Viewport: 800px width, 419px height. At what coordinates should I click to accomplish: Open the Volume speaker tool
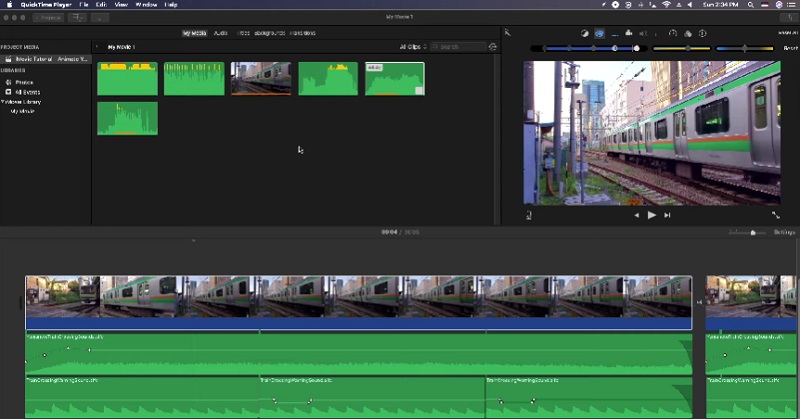pyautogui.click(x=643, y=33)
